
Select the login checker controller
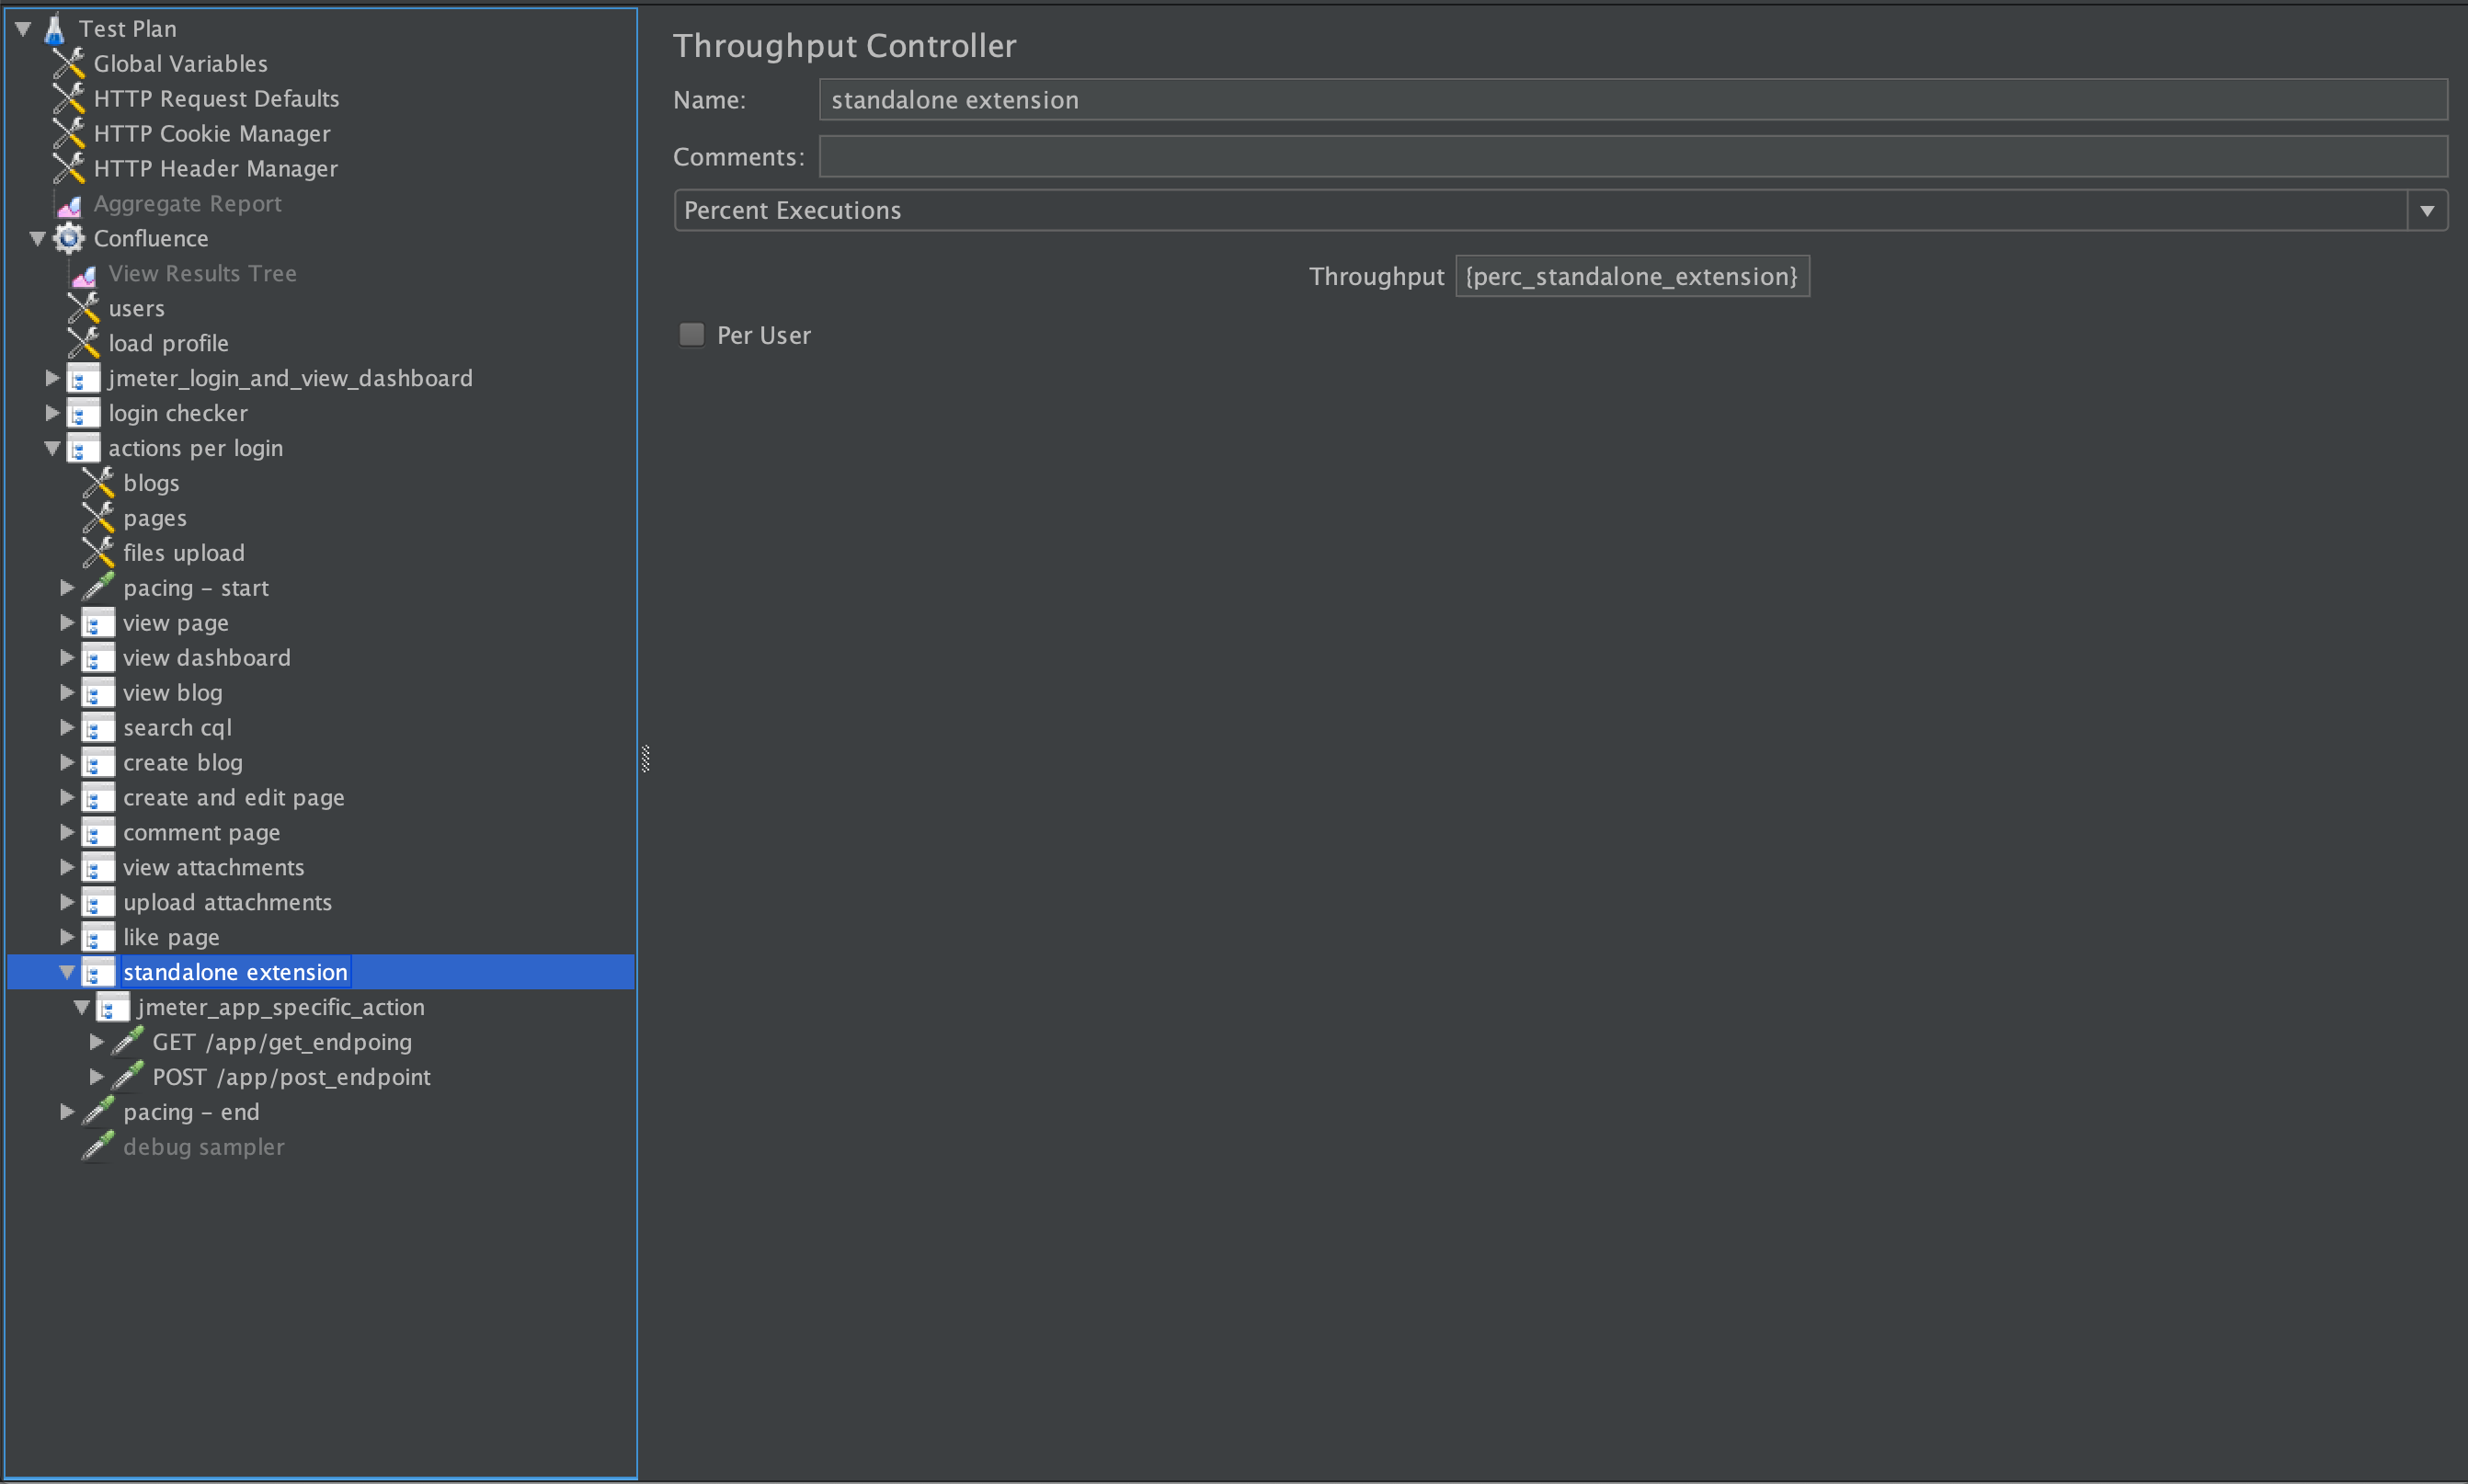(x=177, y=413)
